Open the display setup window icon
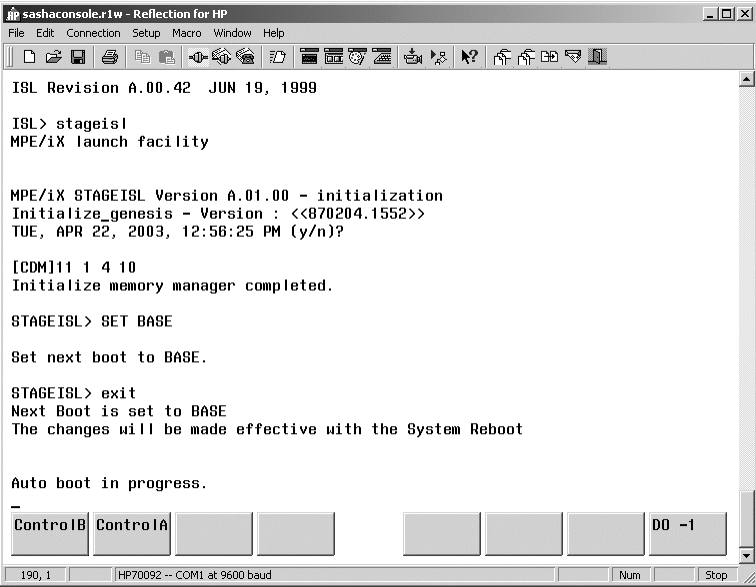Image resolution: width=756 pixels, height=587 pixels. point(333,57)
